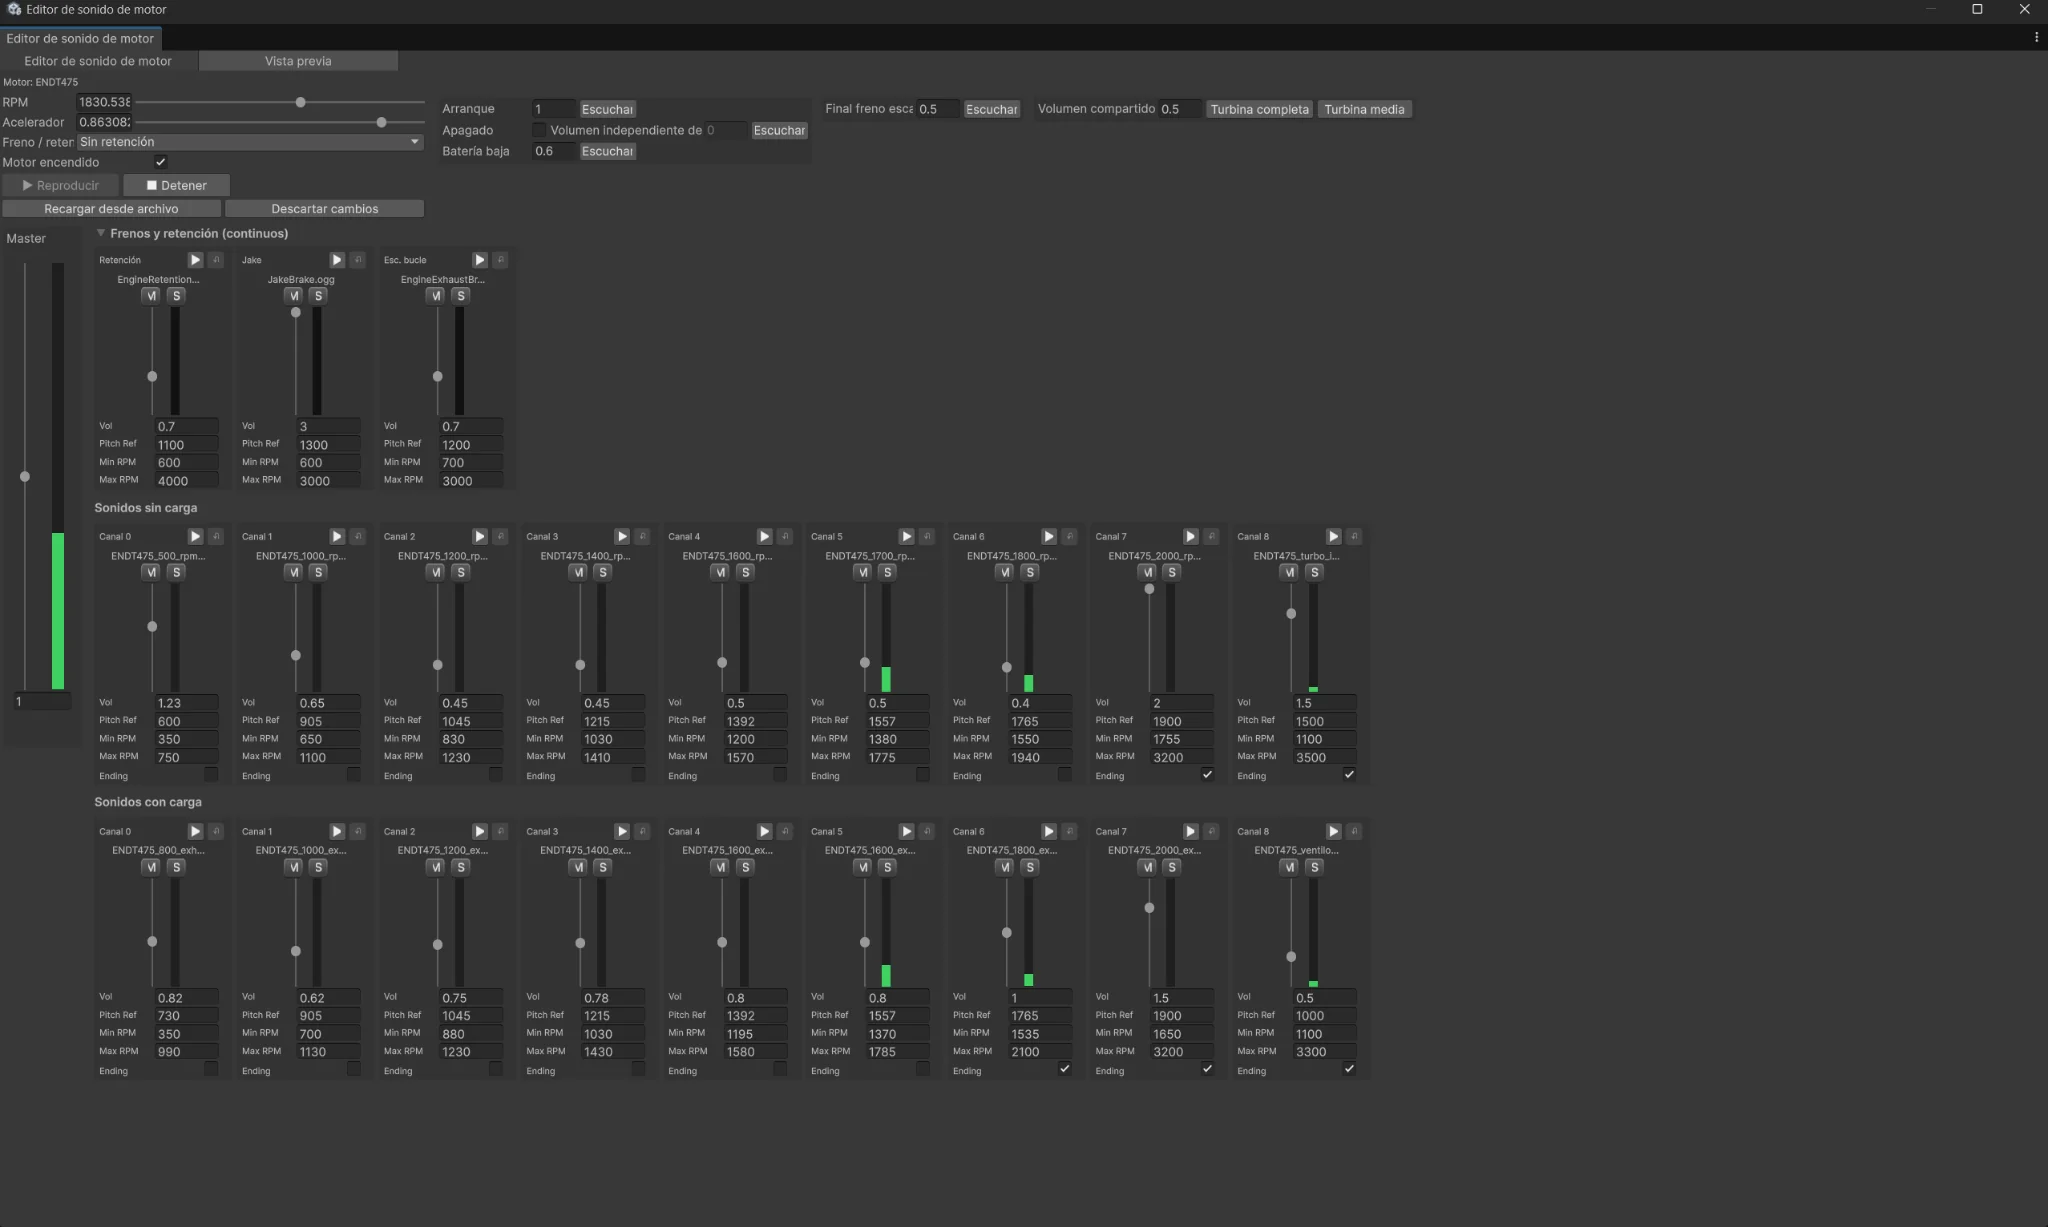Play the Retención brake sound
This screenshot has width=2048, height=1227.
tap(195, 260)
